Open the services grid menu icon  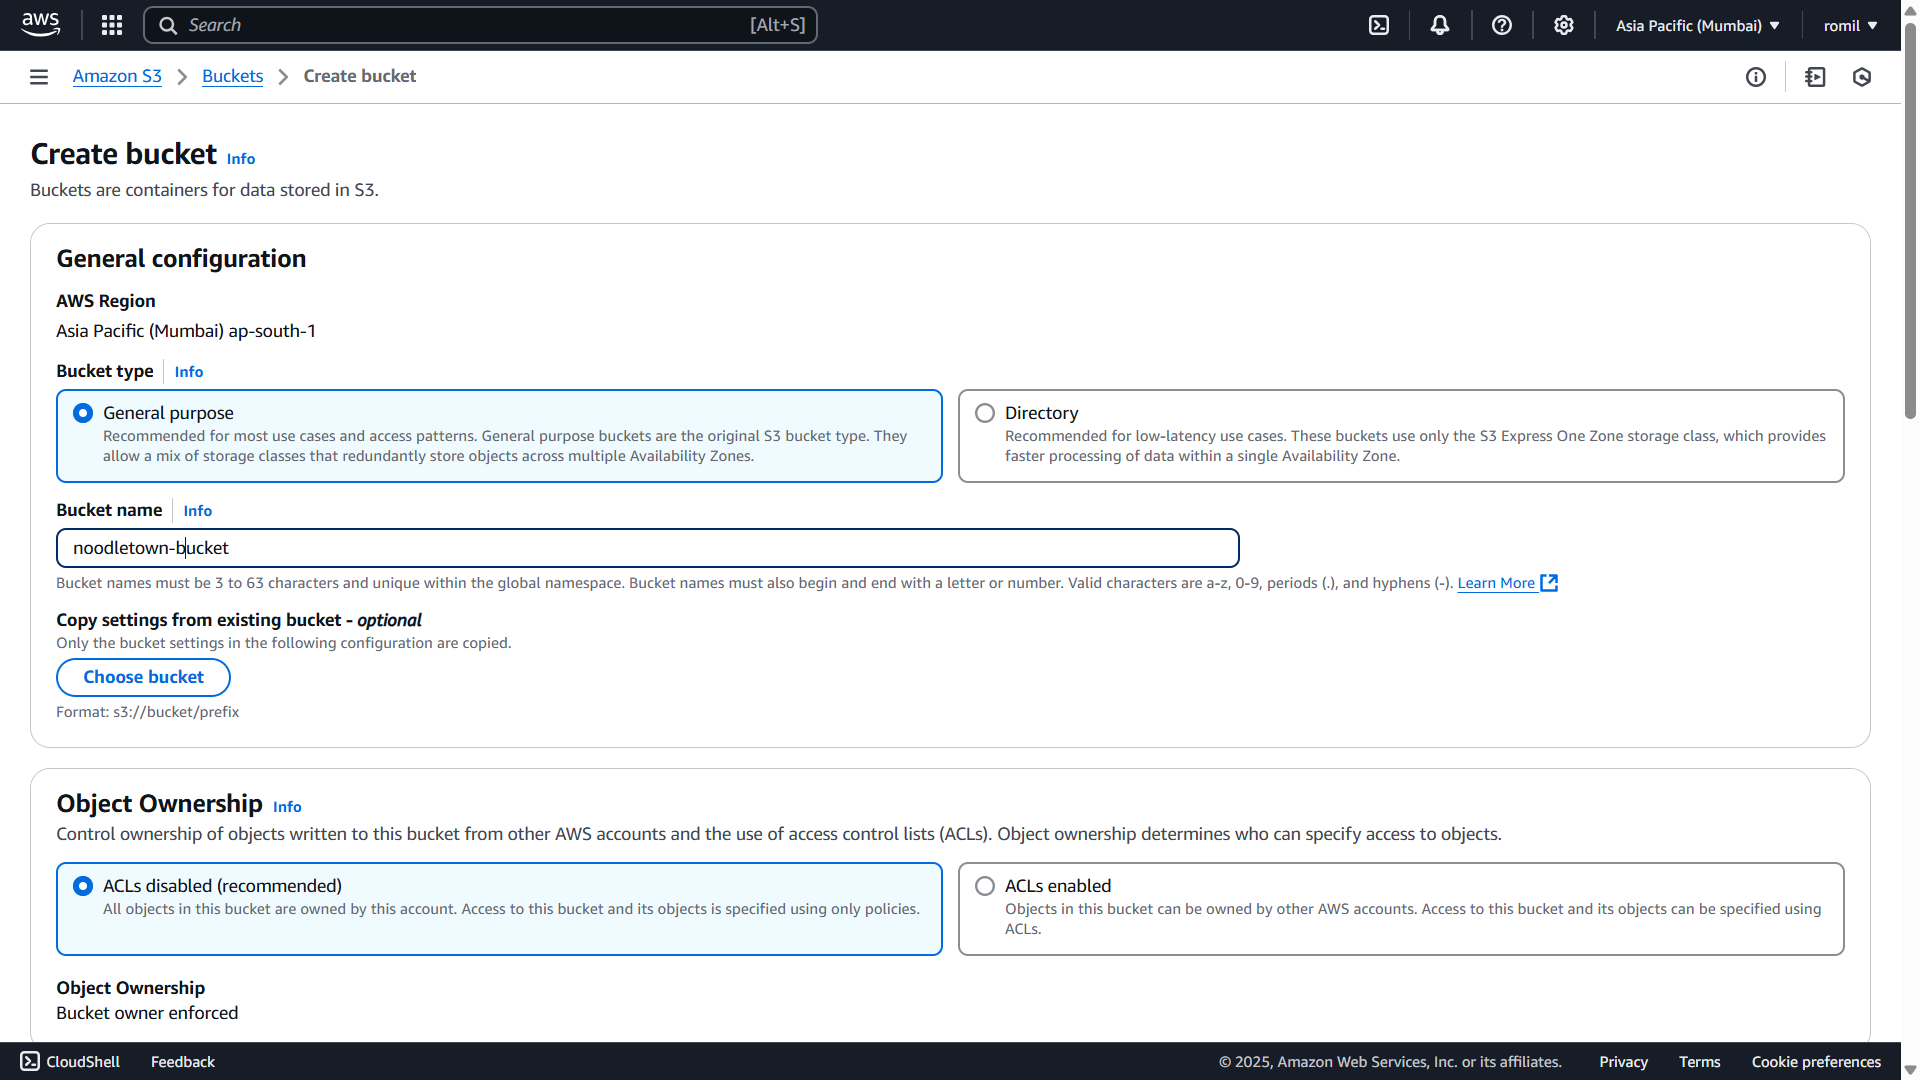pyautogui.click(x=112, y=25)
